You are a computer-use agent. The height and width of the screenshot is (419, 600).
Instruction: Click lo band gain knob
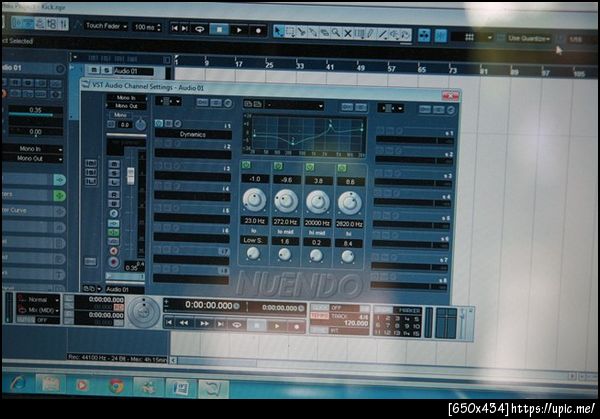coord(254,199)
